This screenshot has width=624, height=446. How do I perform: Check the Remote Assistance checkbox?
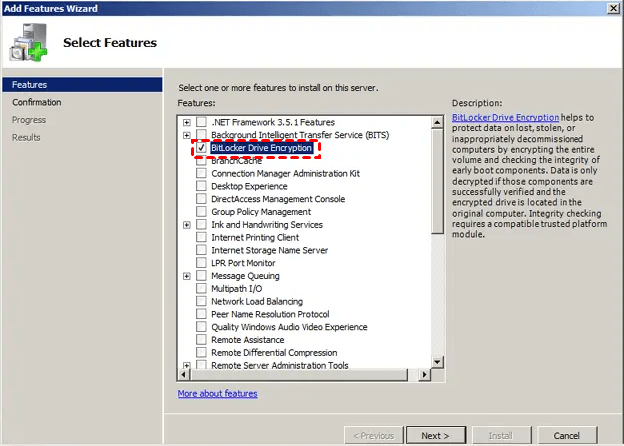(201, 339)
